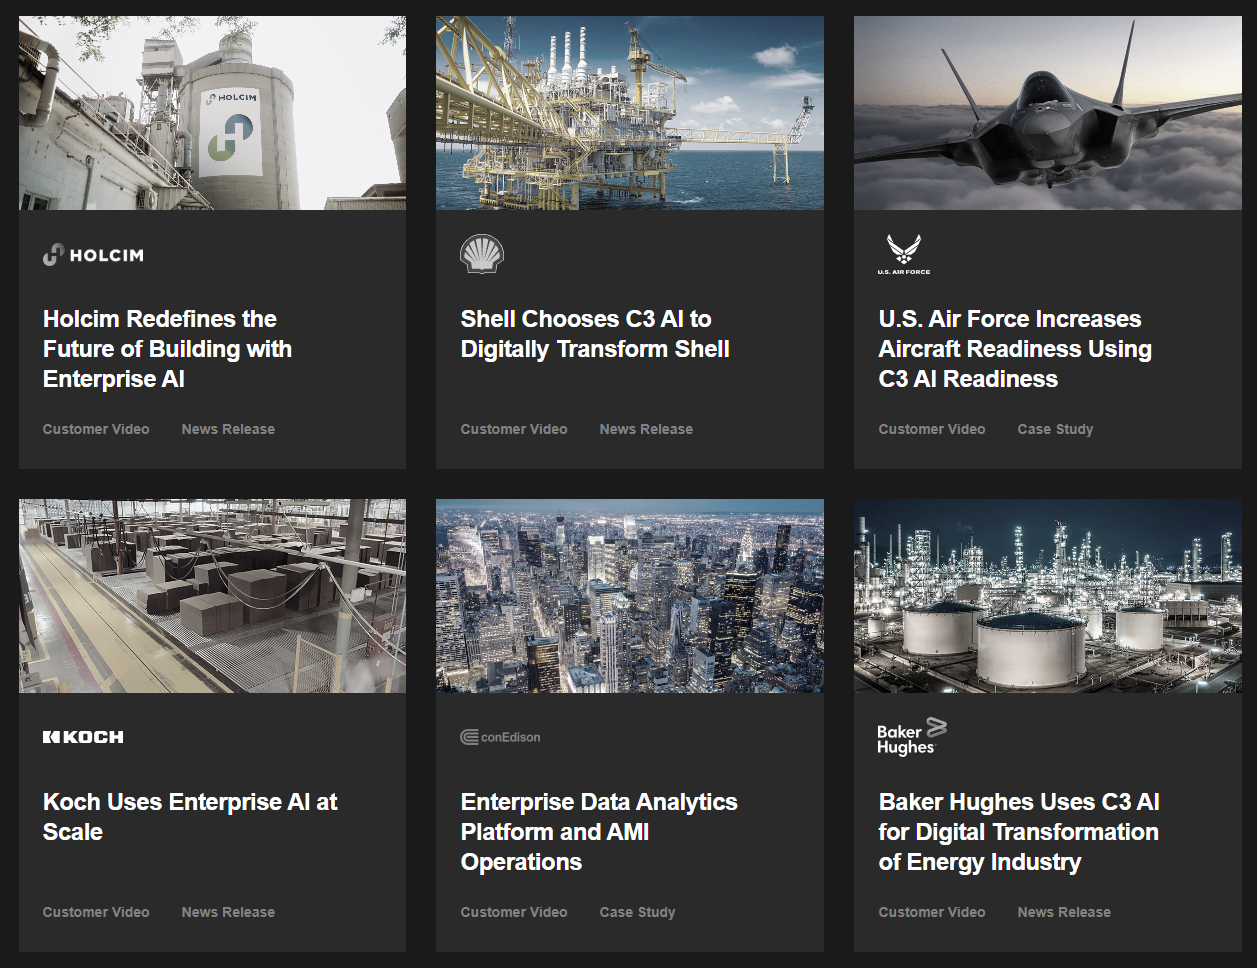Open U.S. Air Force Case Study
This screenshot has width=1257, height=968.
(1055, 429)
